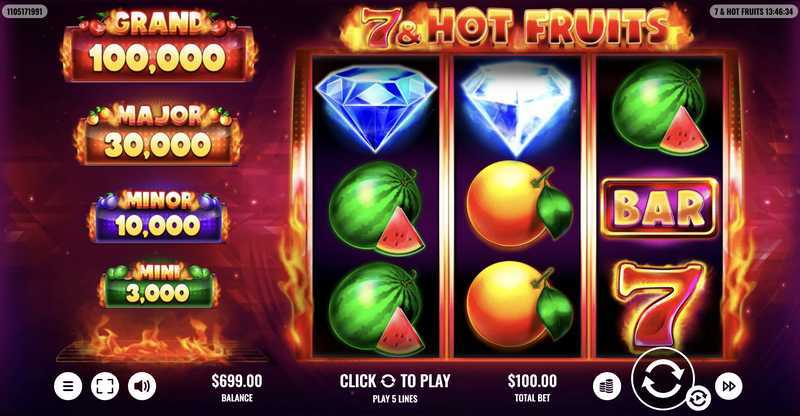Mute the game sound speaker icon
The width and height of the screenshot is (800, 416).
[x=142, y=386]
